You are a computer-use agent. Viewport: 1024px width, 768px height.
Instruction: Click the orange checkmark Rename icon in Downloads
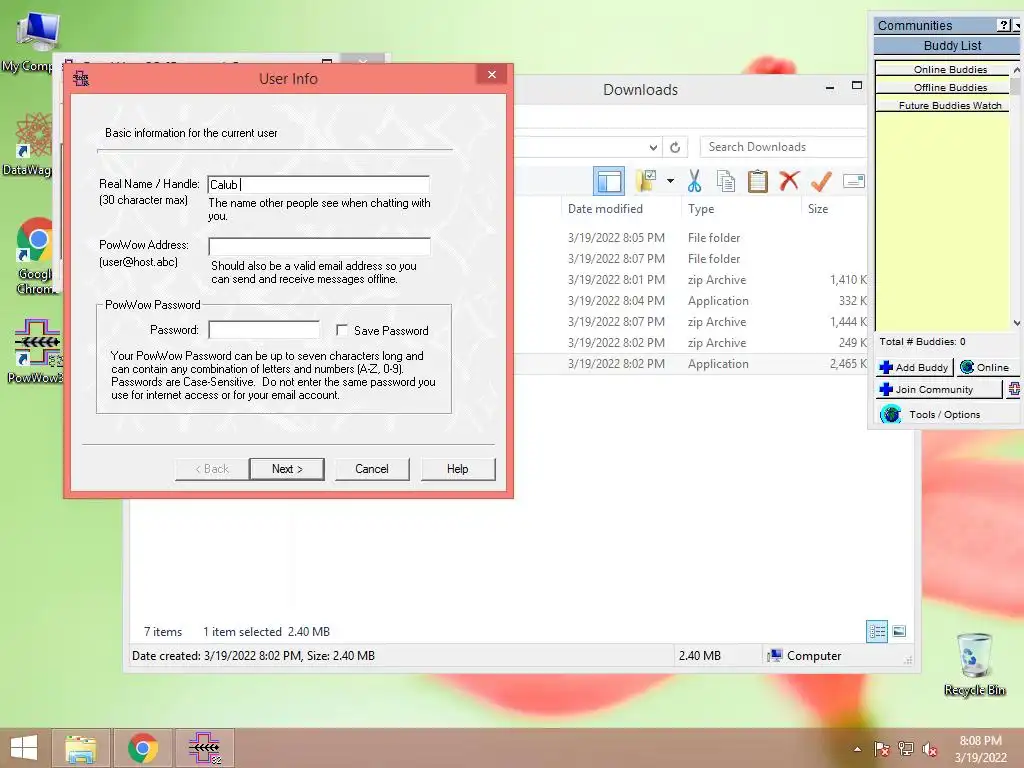point(821,181)
